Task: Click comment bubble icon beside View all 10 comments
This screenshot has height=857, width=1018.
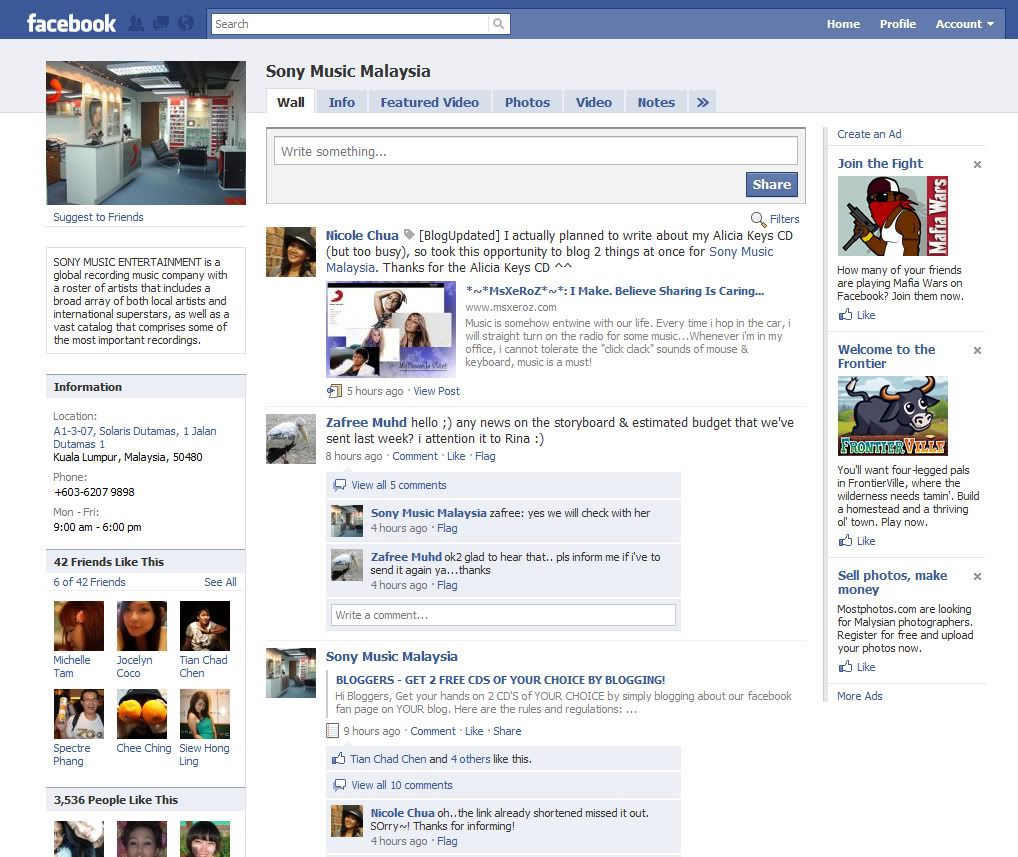Action: click(339, 785)
